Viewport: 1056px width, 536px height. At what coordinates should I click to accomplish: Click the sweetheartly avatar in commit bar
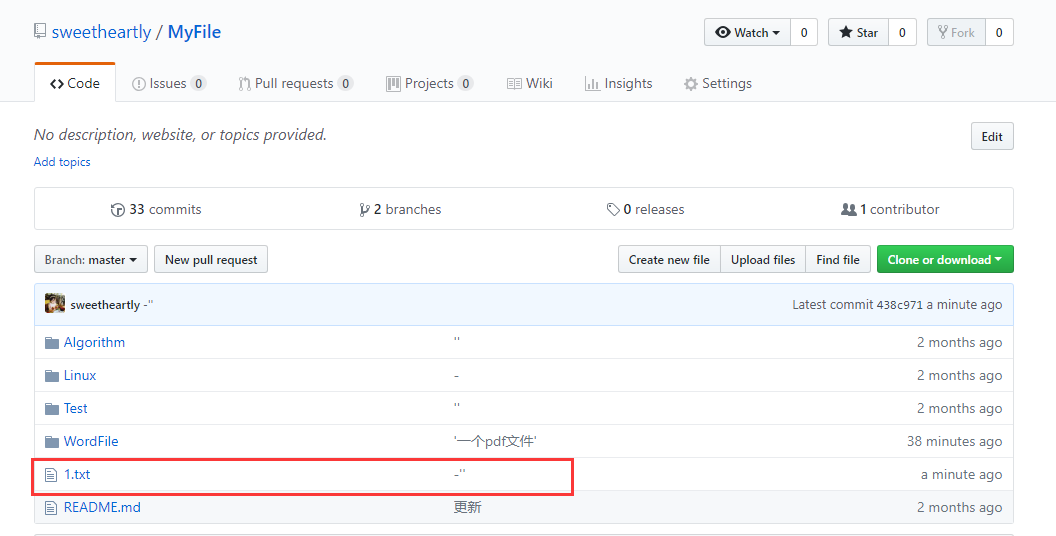(x=55, y=304)
